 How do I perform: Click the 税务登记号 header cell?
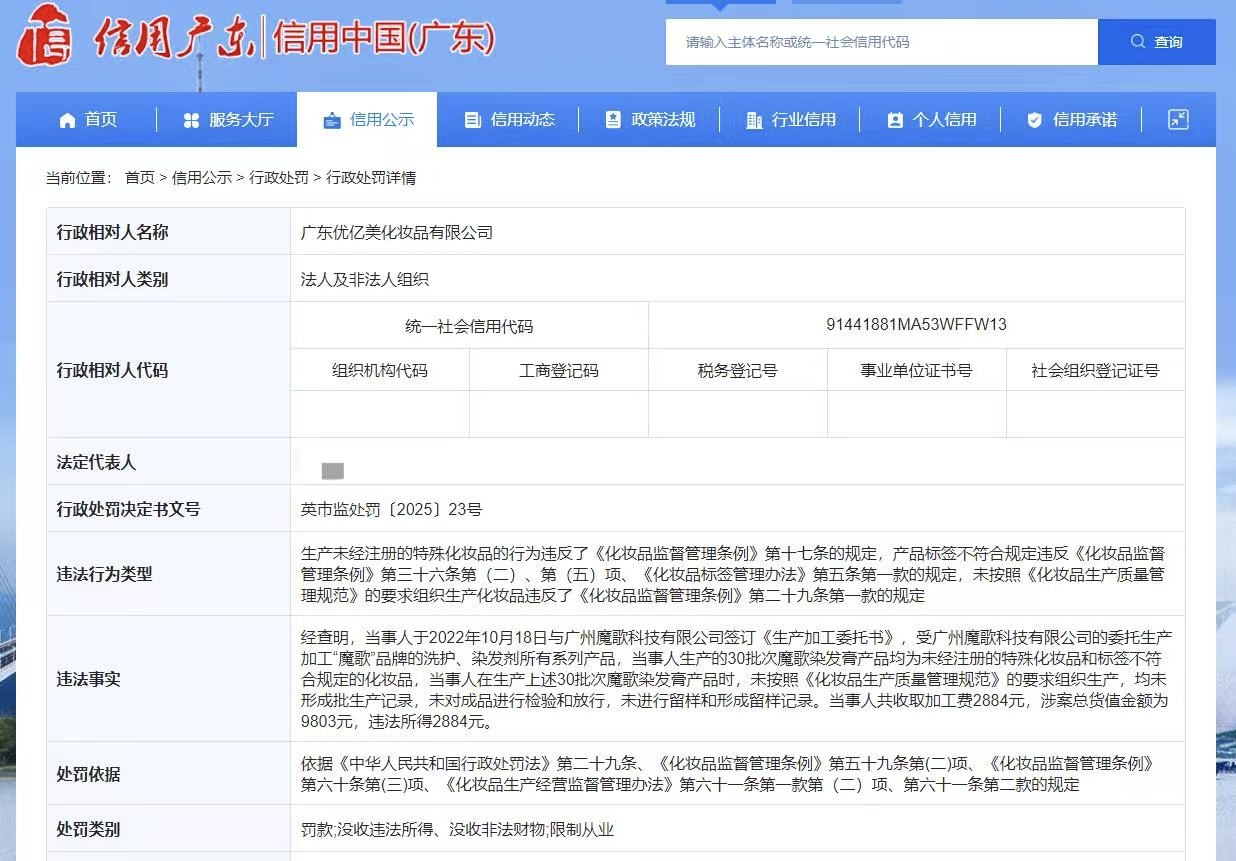coord(738,370)
